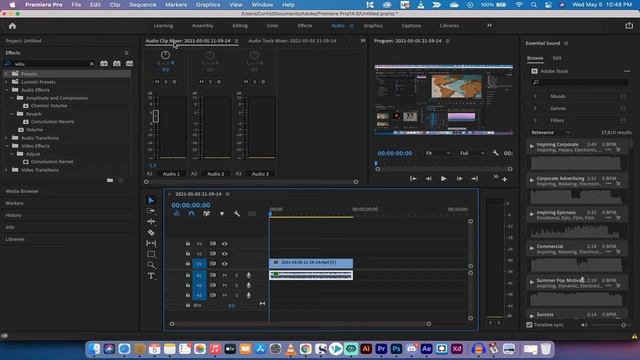Switch to the Audio Track Mixer tab
Screen dimensions: 640x360
292,41
